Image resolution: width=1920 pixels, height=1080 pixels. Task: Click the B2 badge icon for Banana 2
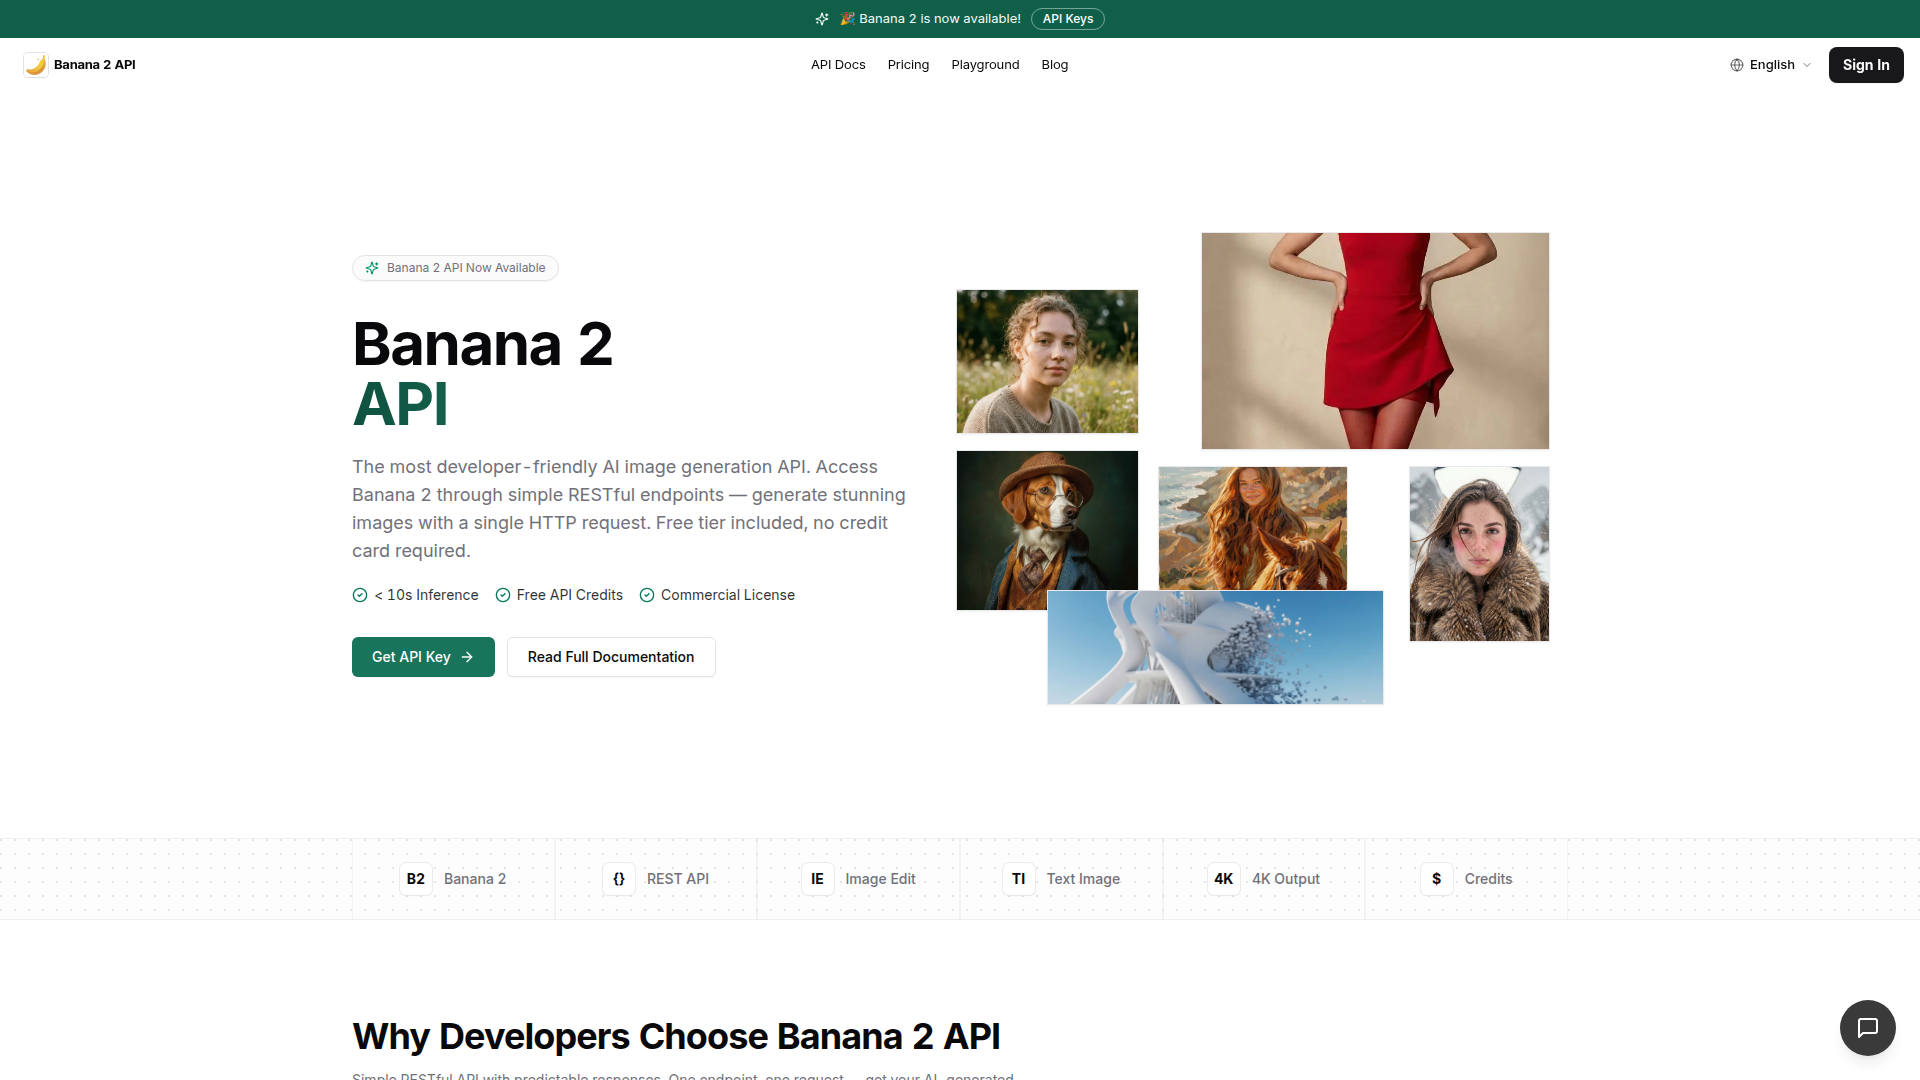tap(416, 879)
